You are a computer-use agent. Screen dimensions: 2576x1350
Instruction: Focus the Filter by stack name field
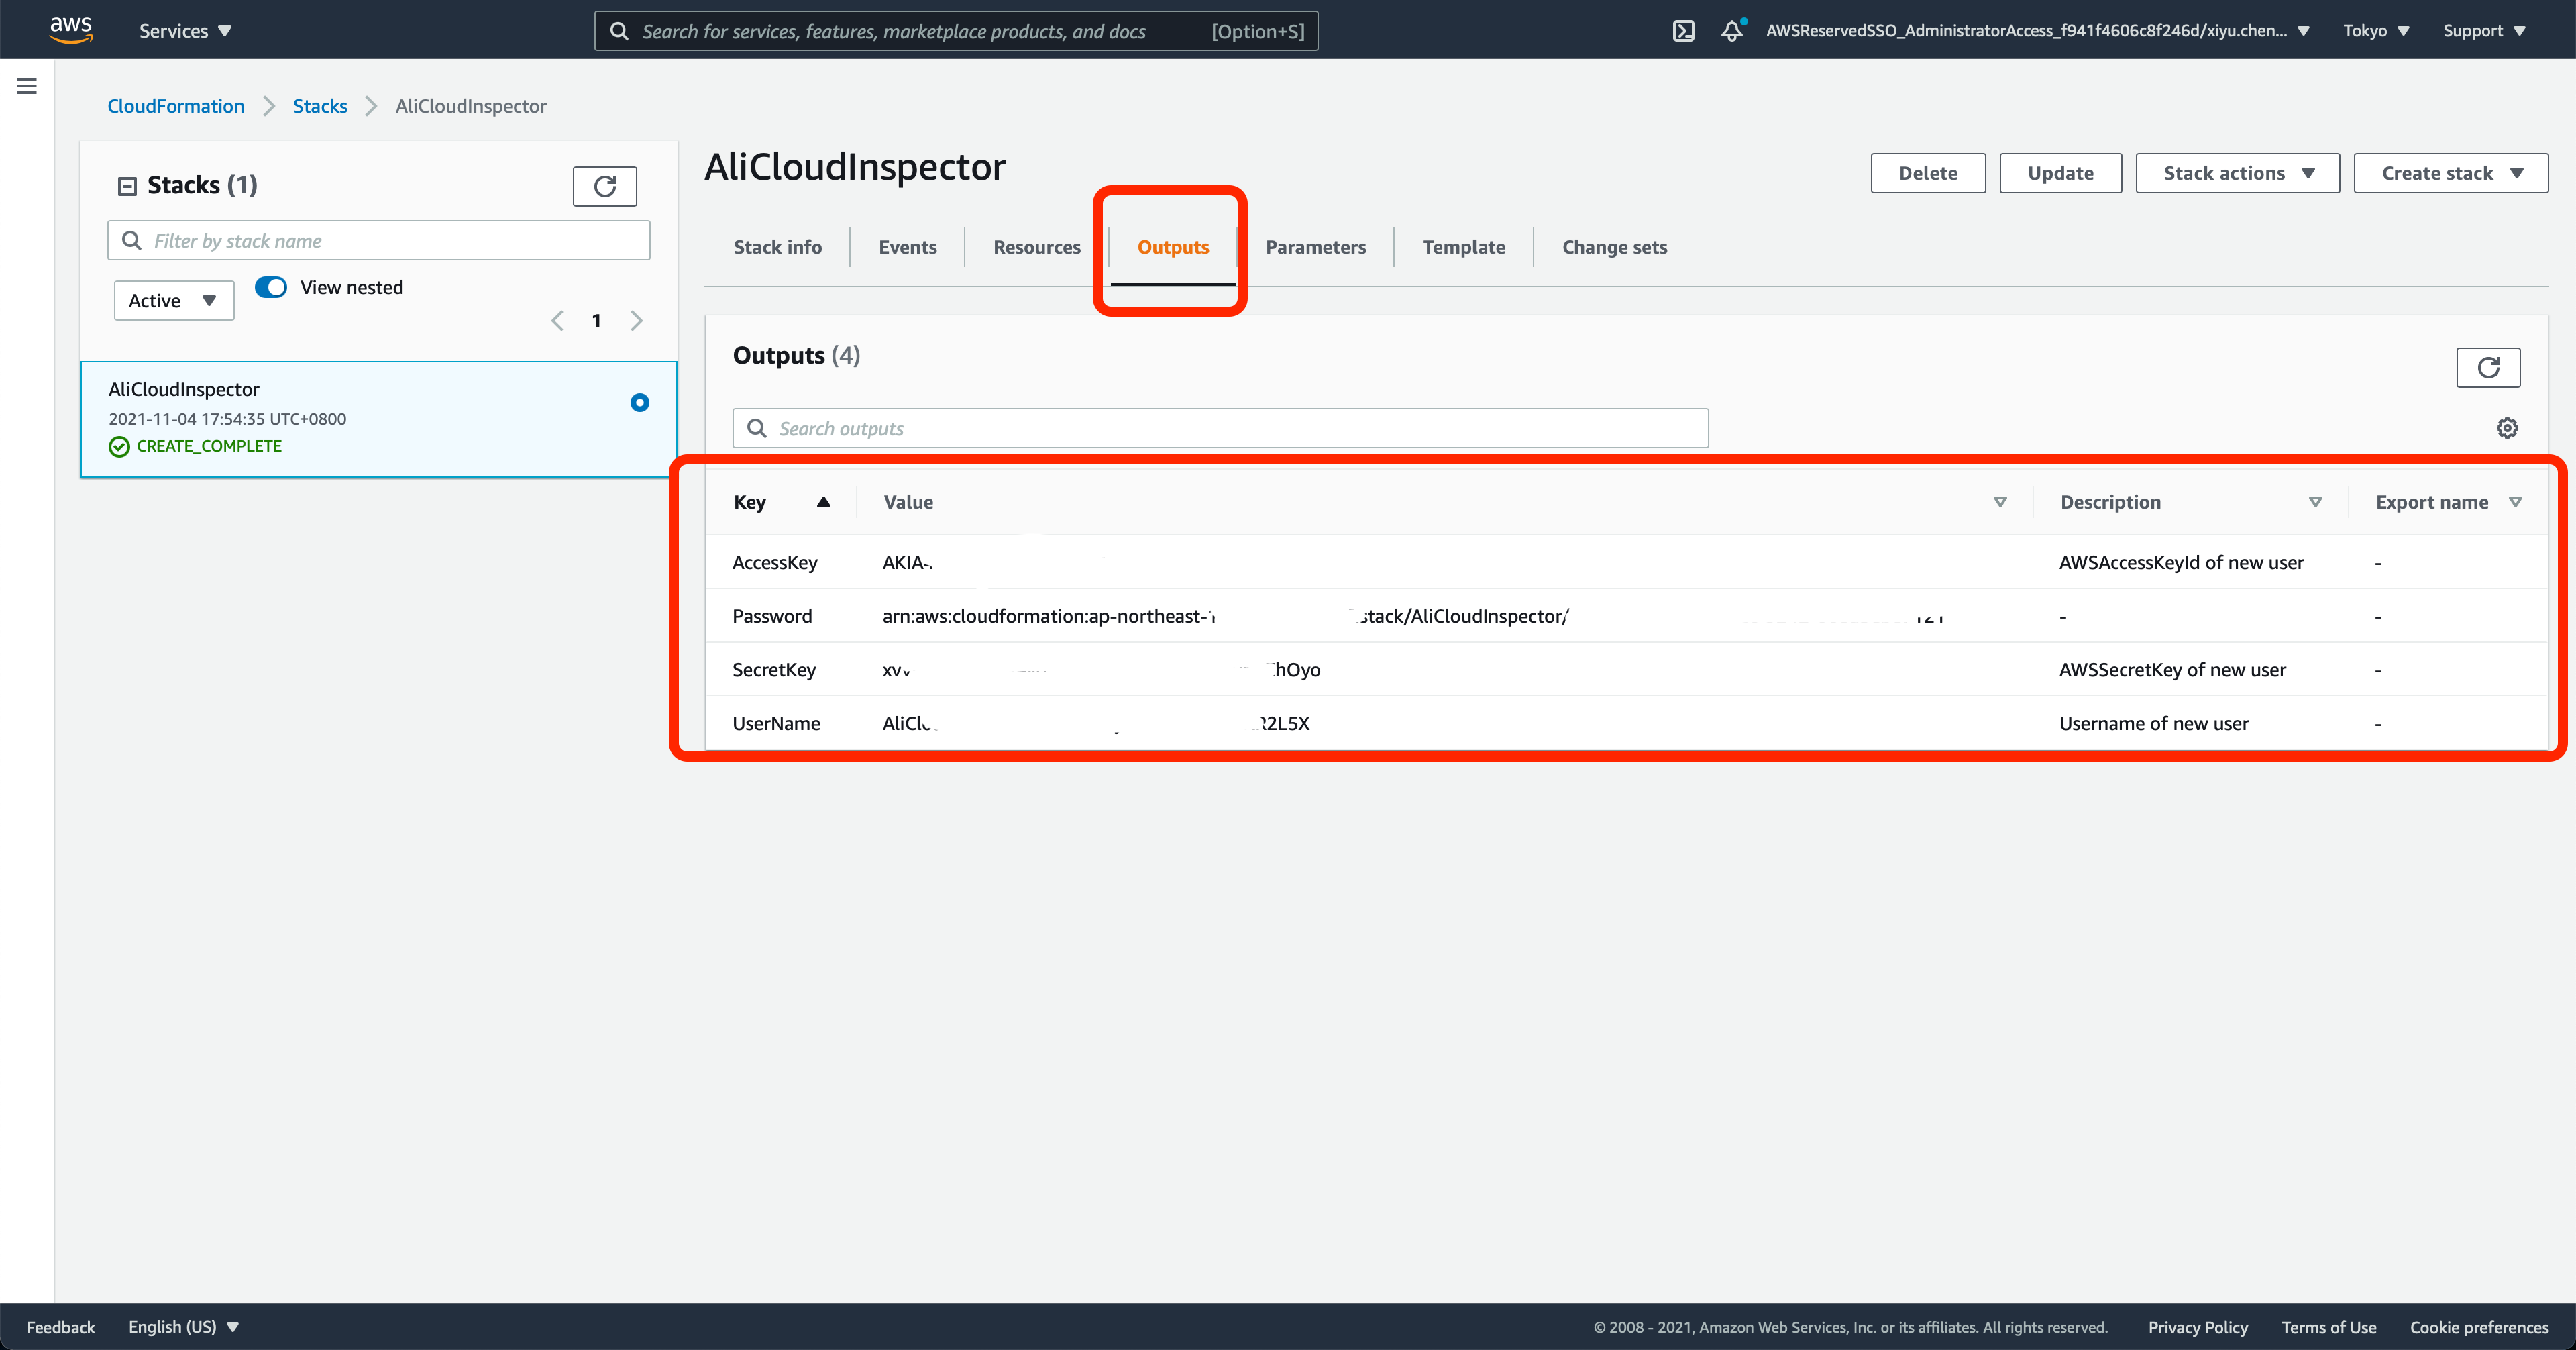tap(379, 241)
